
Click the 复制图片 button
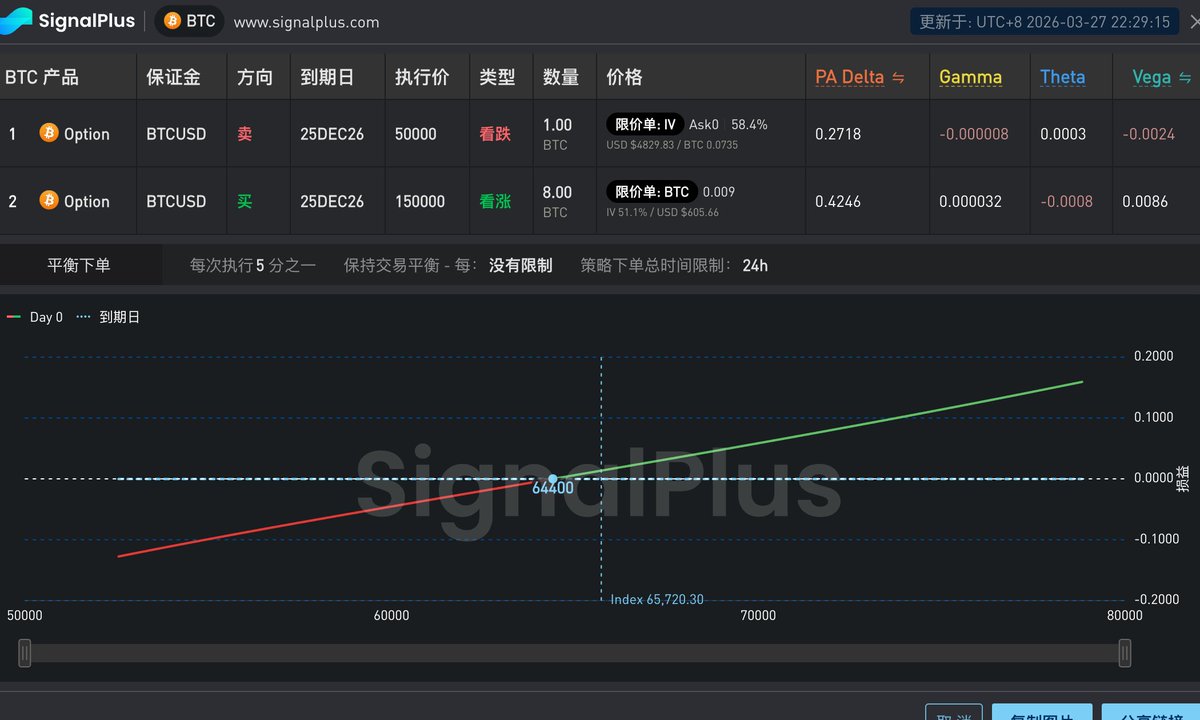point(1042,712)
